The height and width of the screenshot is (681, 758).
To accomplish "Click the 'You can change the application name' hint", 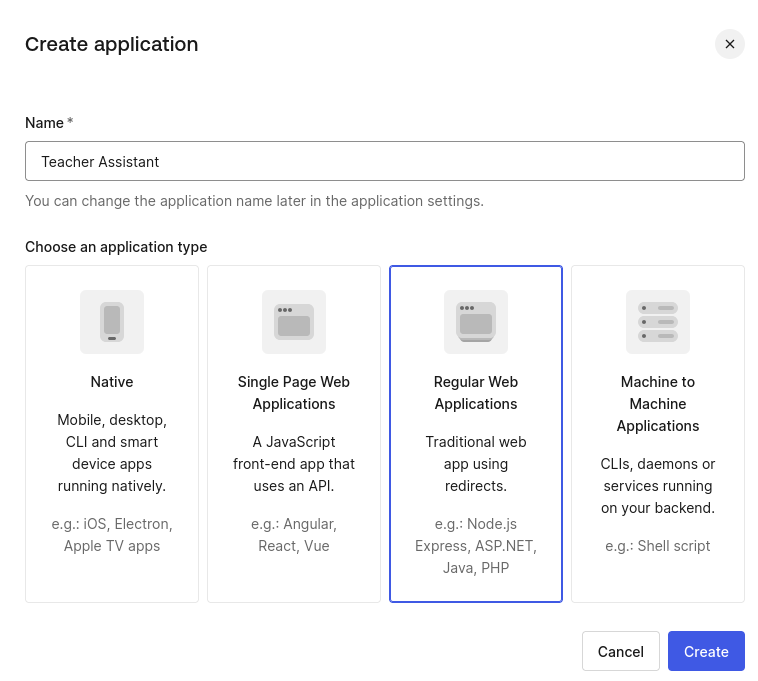I will click(x=254, y=201).
